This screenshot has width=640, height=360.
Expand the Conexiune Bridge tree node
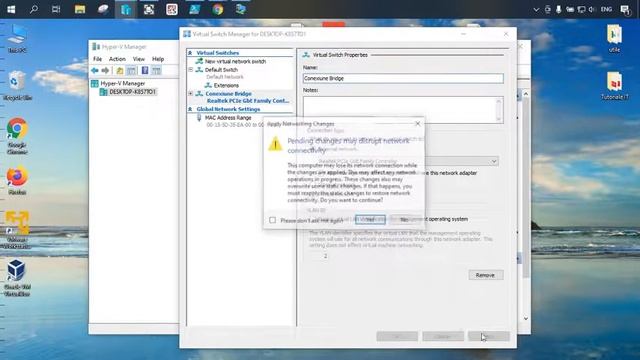[191, 93]
